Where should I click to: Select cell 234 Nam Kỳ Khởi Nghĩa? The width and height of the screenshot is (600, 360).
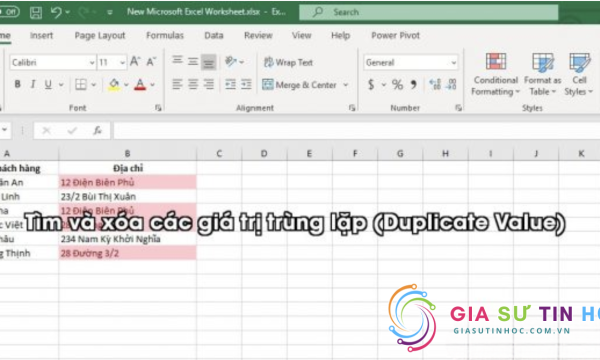pos(127,239)
